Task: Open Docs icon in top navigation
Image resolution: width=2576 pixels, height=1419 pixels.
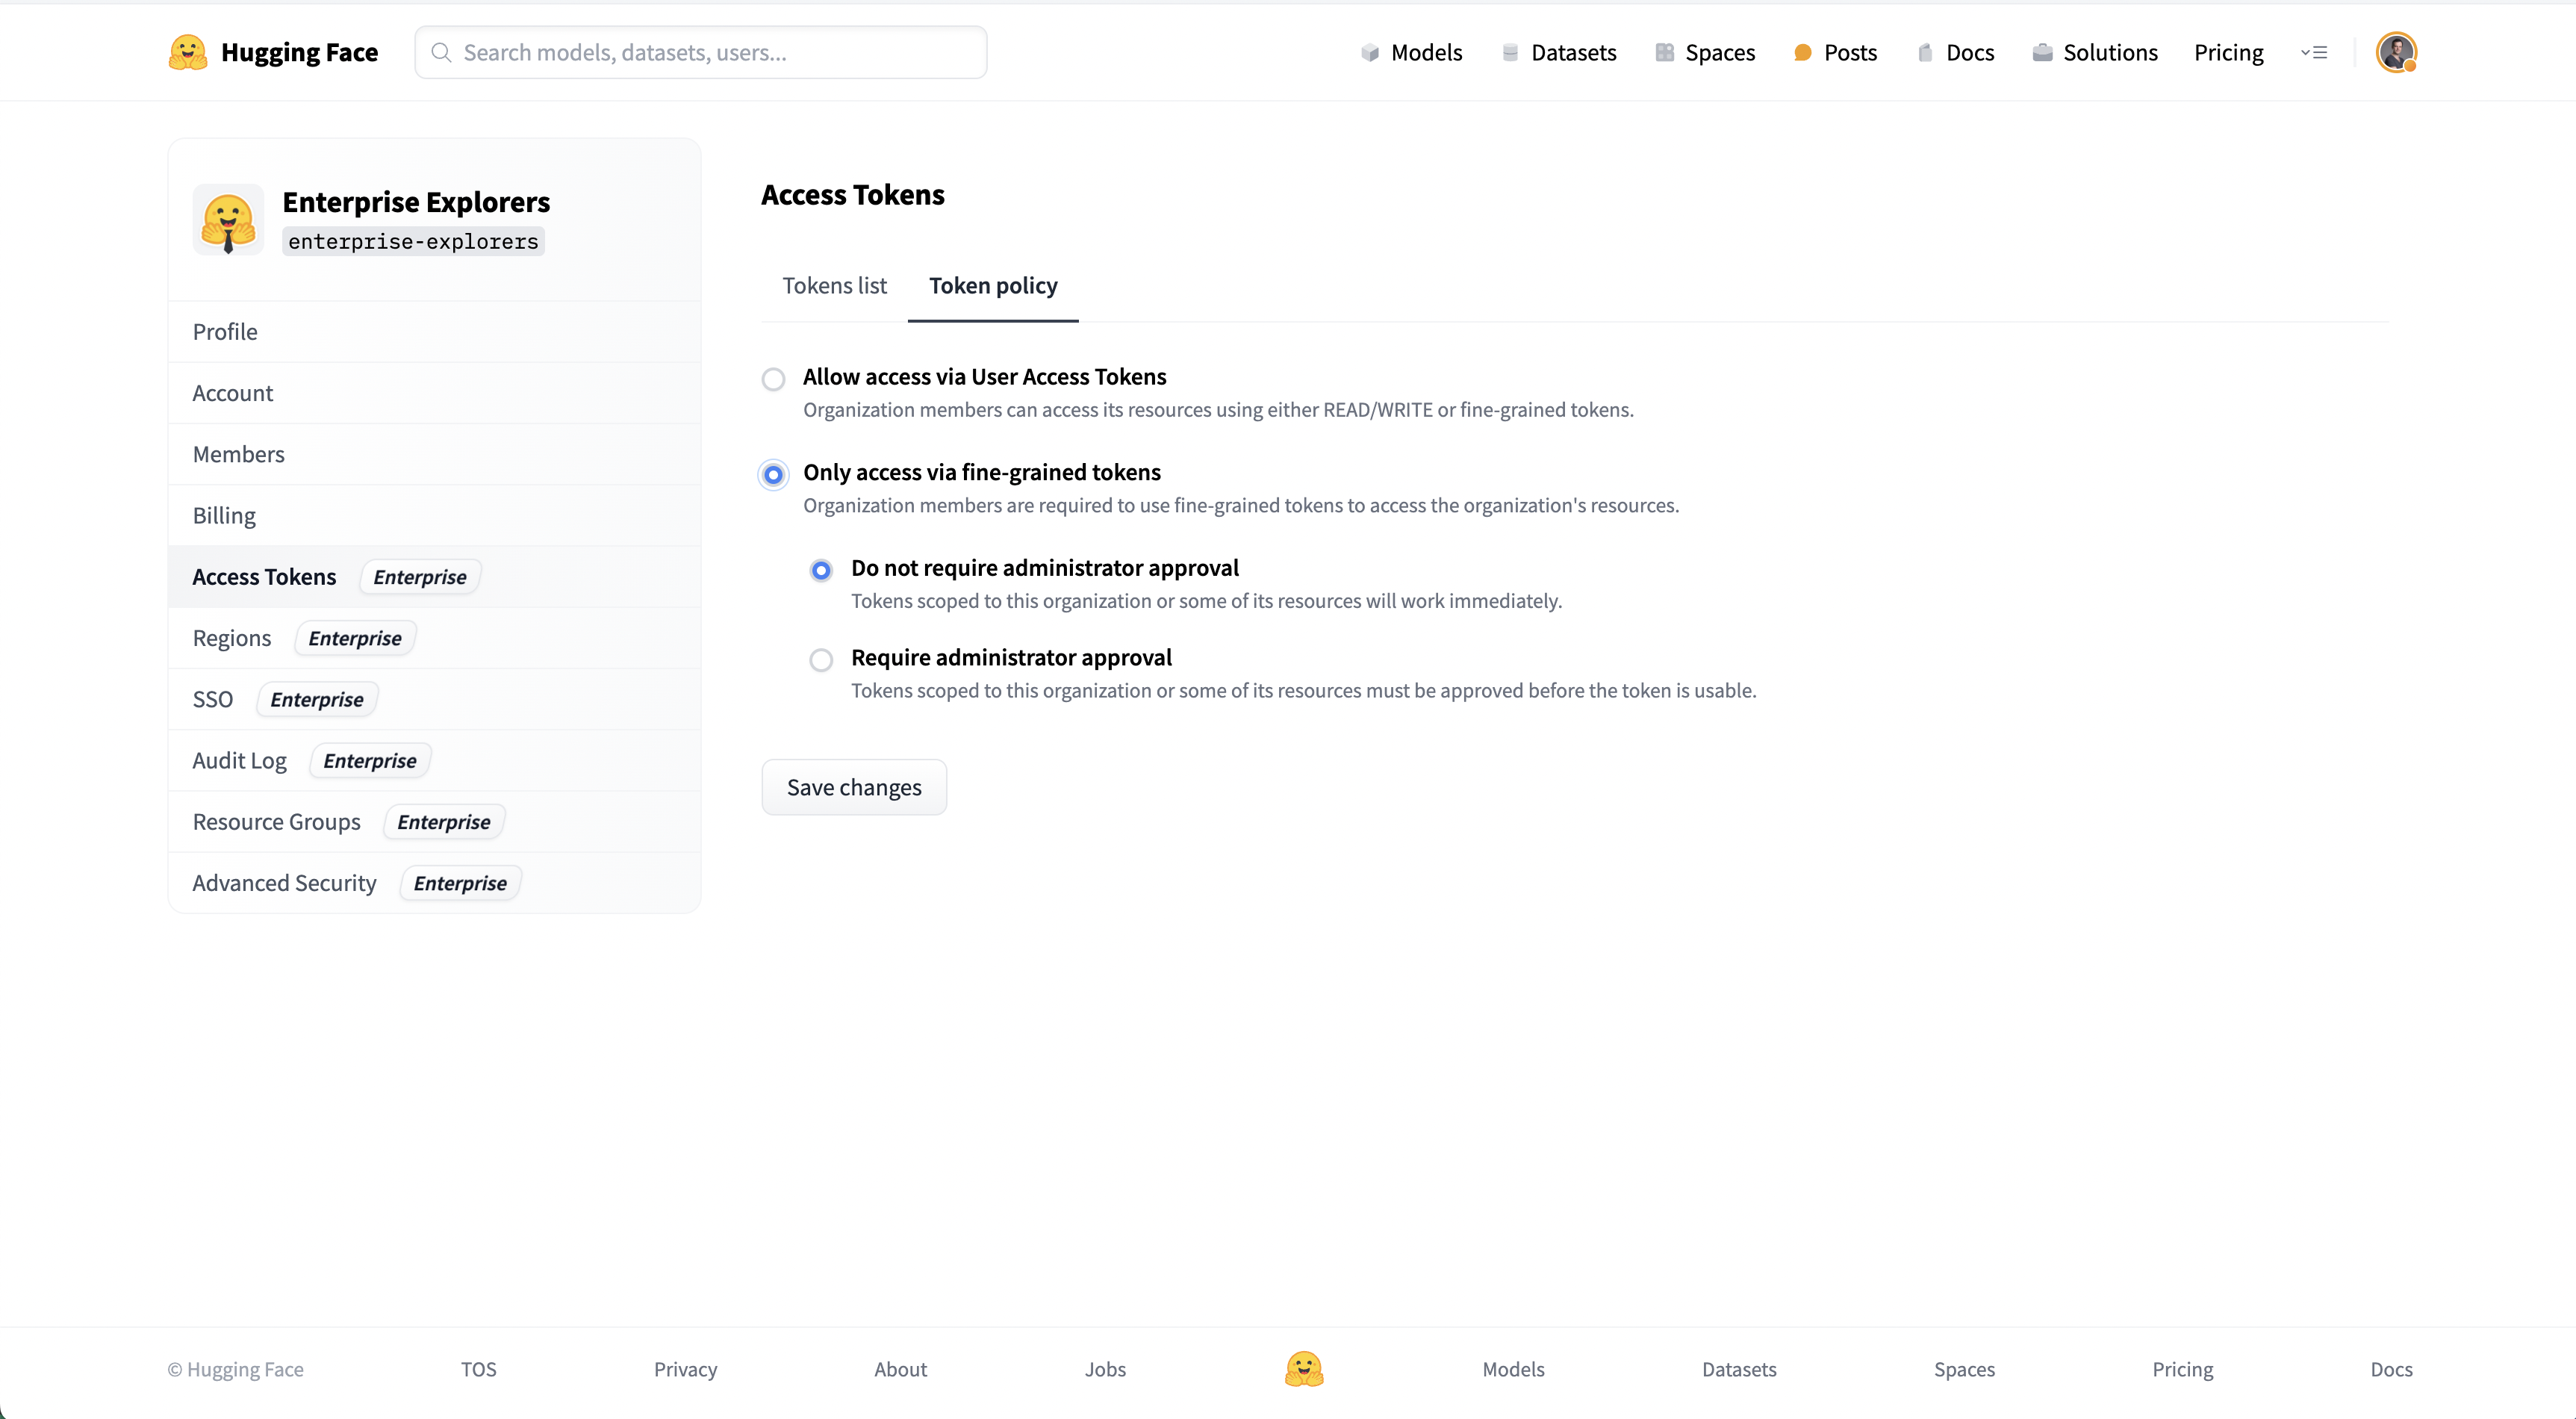Action: [1925, 53]
